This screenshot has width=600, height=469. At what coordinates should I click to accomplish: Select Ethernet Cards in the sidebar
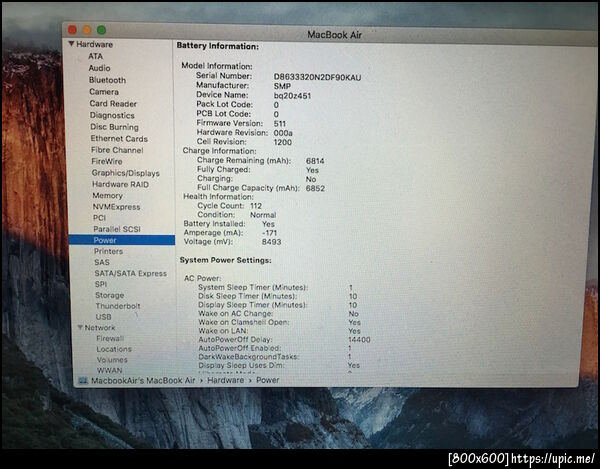point(119,138)
